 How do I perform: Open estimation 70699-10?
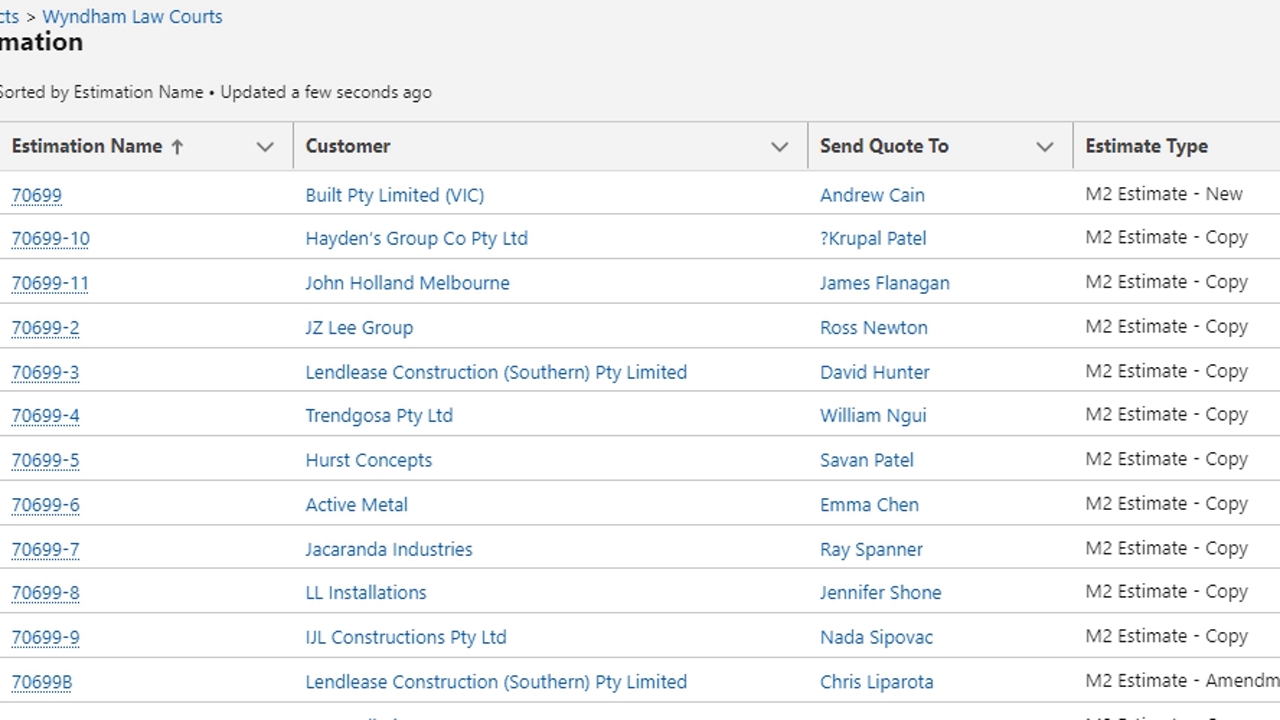tap(50, 239)
